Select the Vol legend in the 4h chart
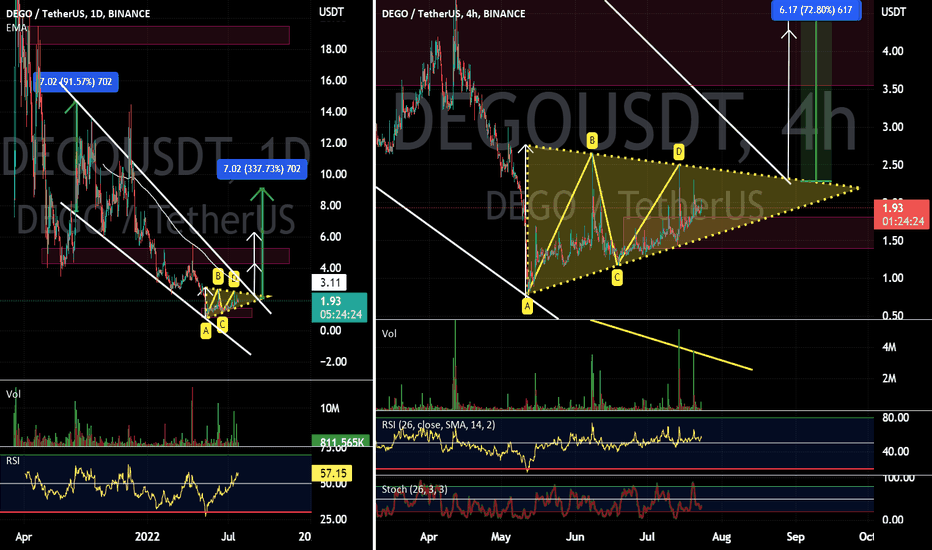932x550 pixels. pyautogui.click(x=389, y=334)
